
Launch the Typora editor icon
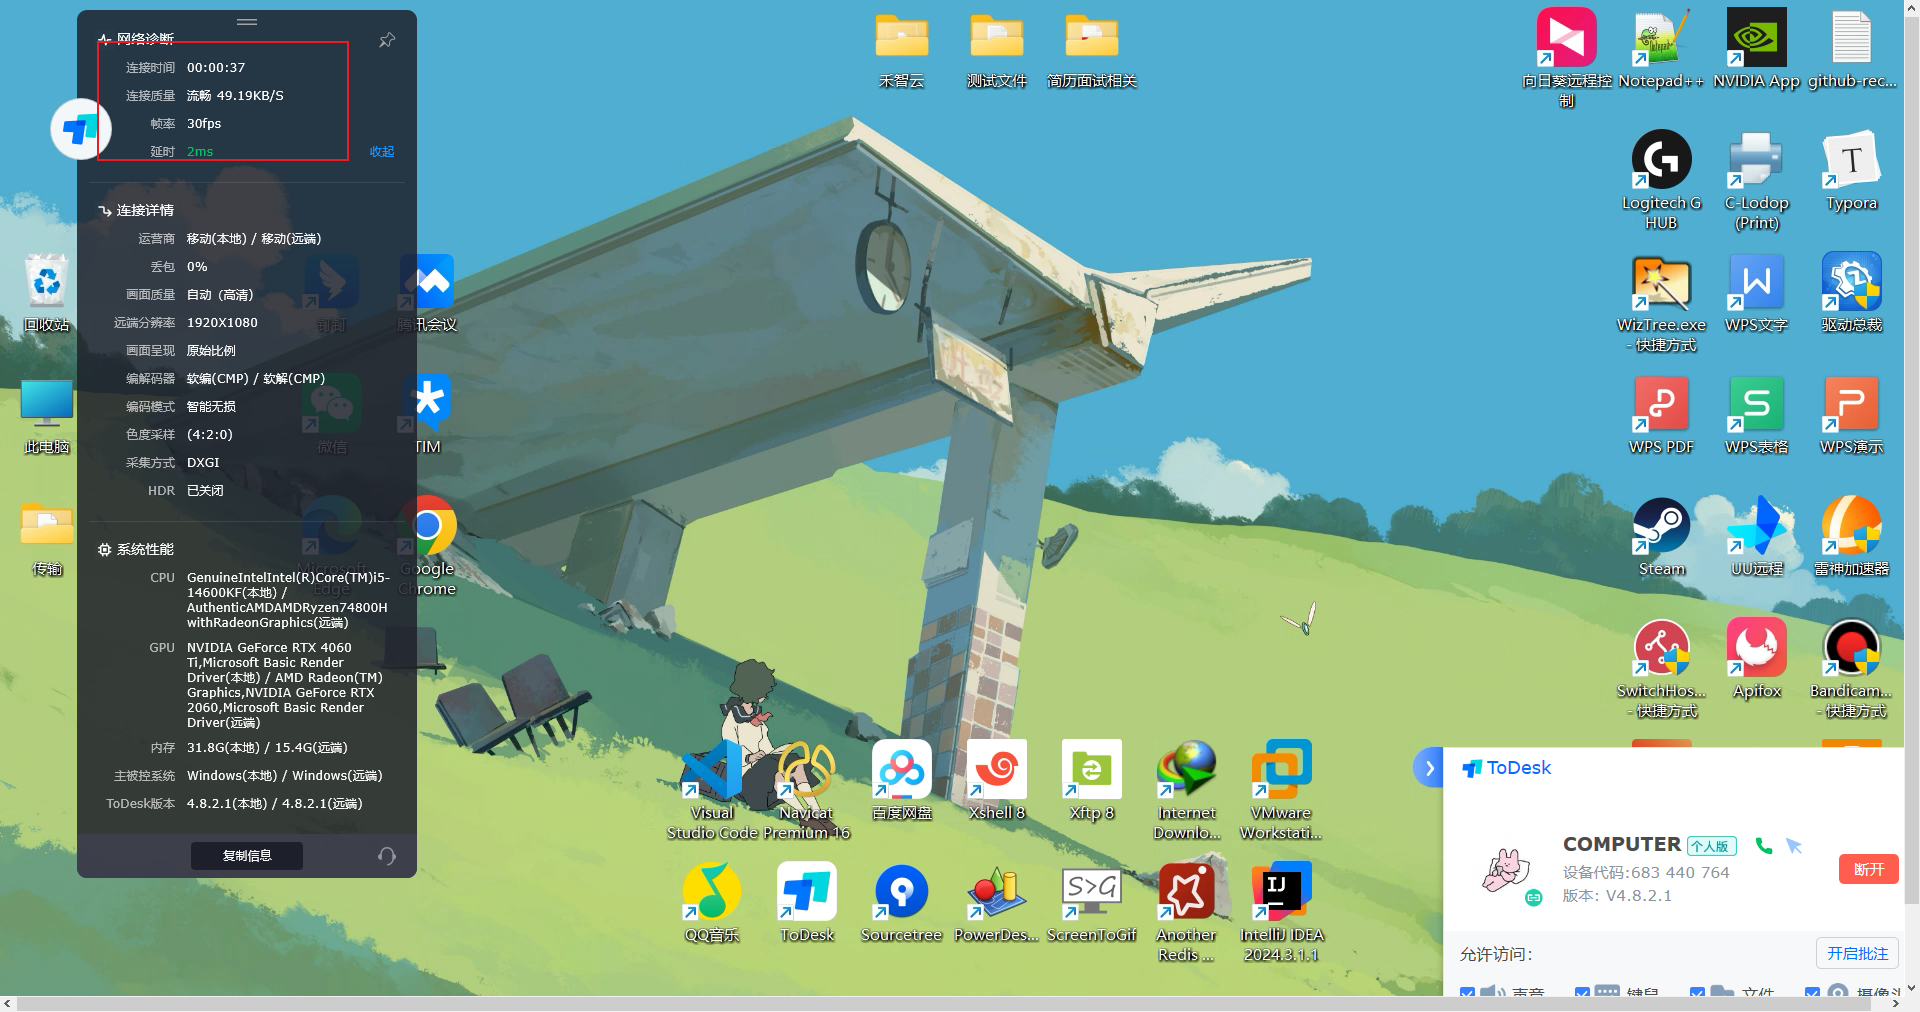point(1851,172)
